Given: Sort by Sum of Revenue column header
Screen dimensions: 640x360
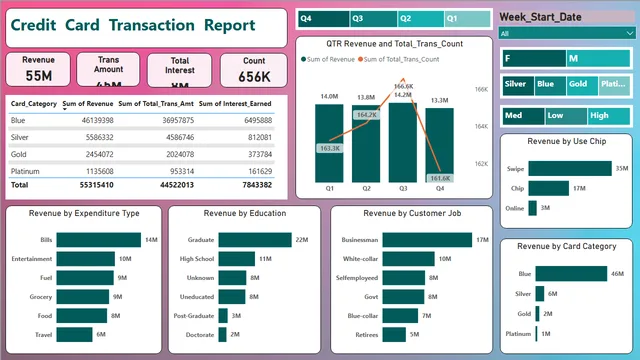Looking at the screenshot, I should point(88,104).
